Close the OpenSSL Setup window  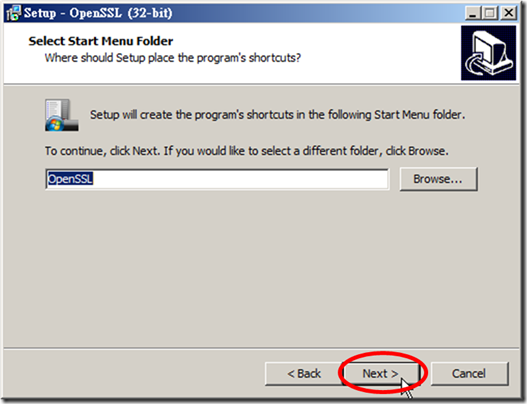pos(509,13)
